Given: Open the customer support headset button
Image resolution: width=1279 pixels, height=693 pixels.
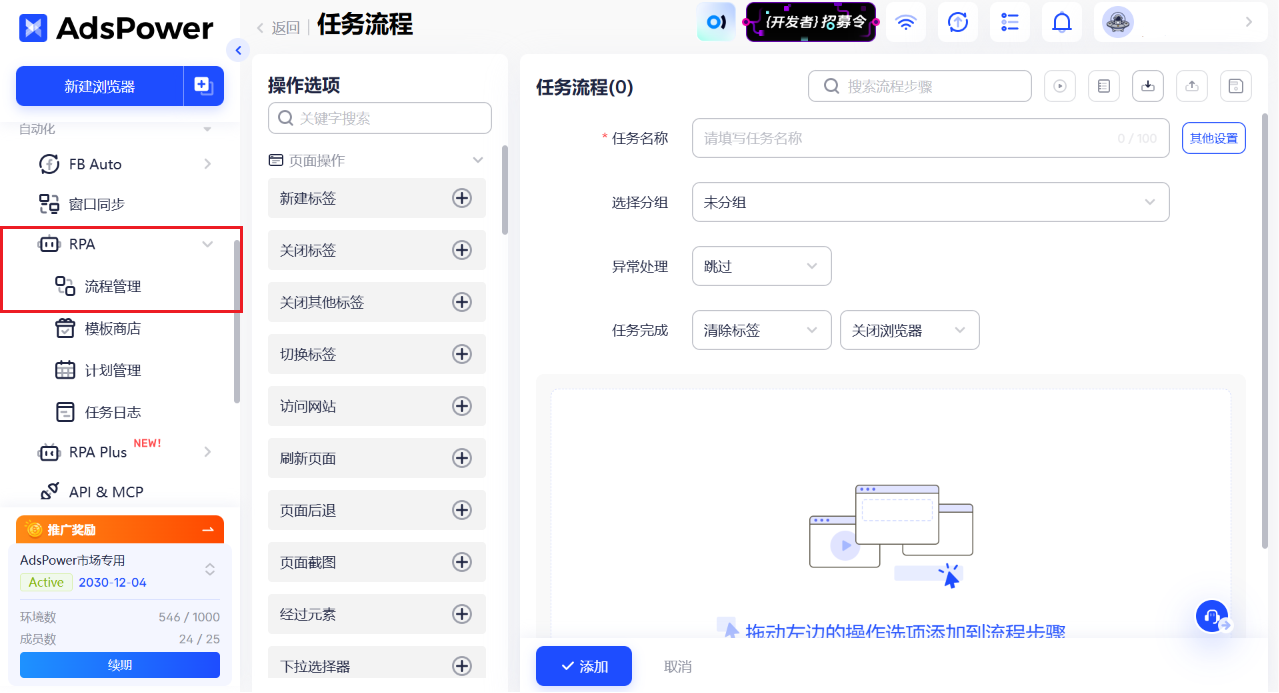Looking at the screenshot, I should pyautogui.click(x=1213, y=616).
